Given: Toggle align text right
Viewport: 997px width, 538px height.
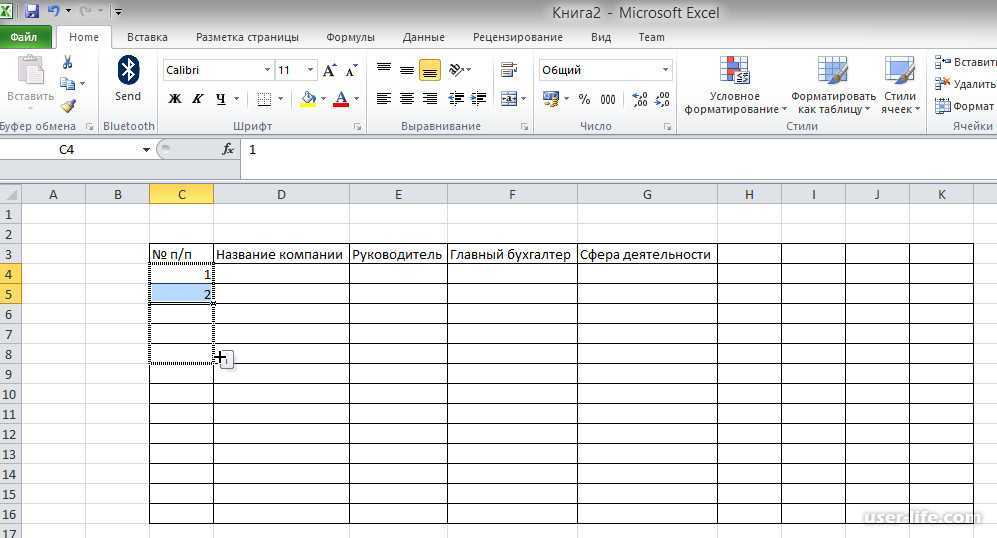Looking at the screenshot, I should [x=430, y=98].
